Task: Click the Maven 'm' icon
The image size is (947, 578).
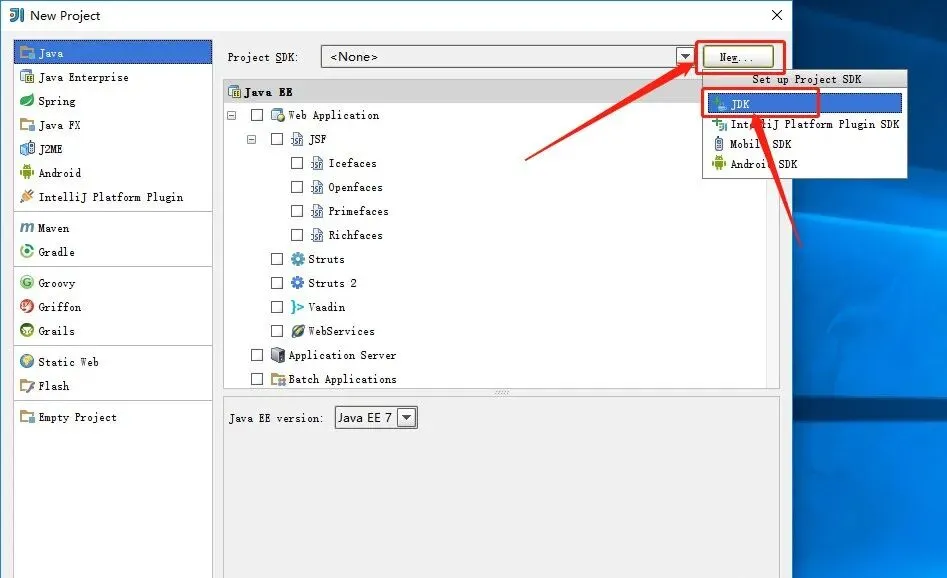Action: point(27,228)
